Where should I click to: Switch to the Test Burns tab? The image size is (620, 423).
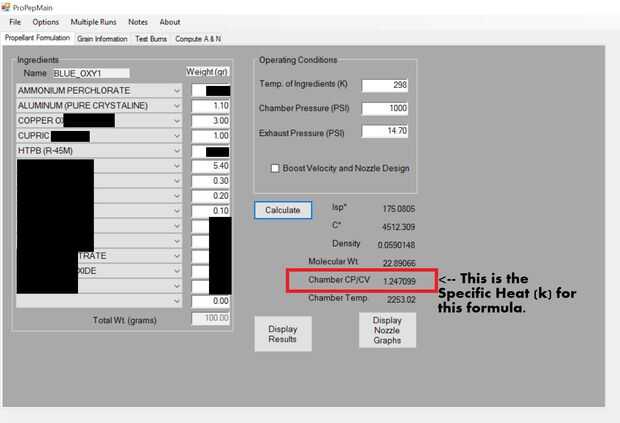coord(151,39)
